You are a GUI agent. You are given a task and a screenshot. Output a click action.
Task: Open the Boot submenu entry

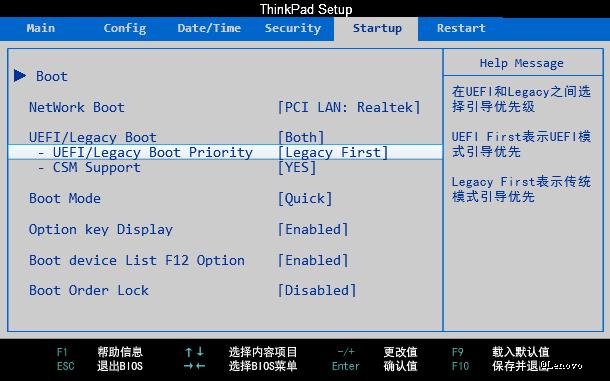tap(52, 76)
